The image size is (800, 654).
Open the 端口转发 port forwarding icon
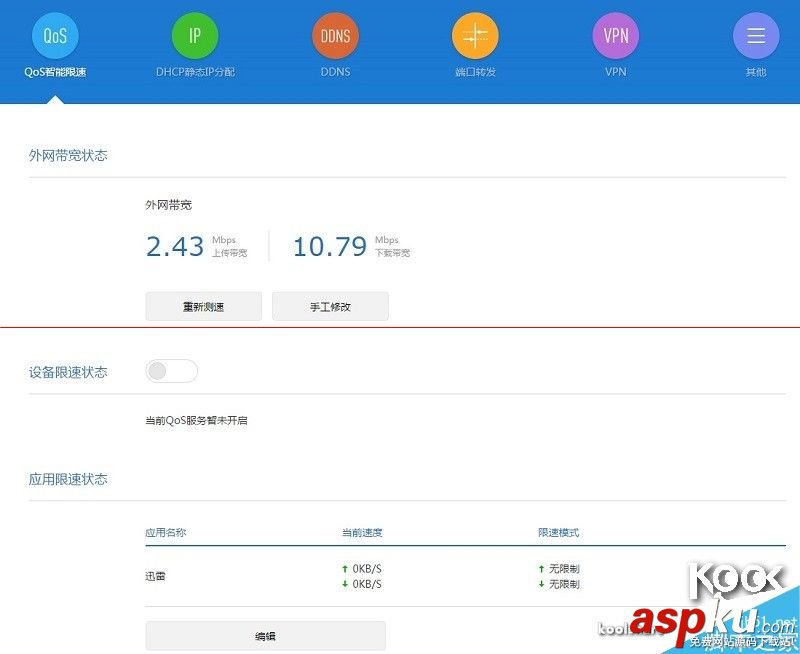pyautogui.click(x=475, y=35)
